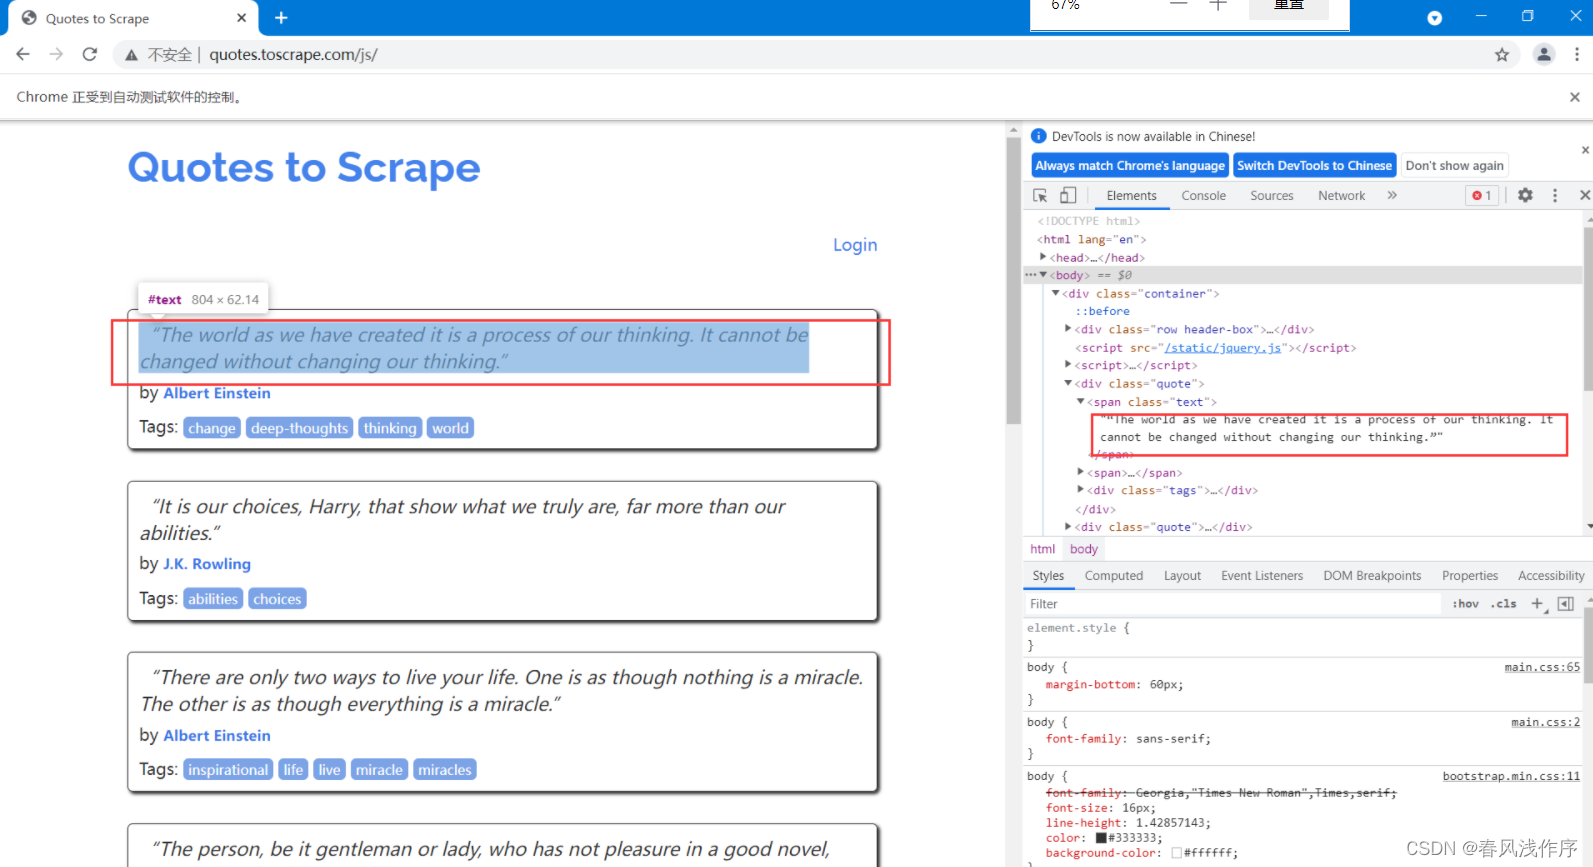Open Chrome's three-dot menu
The image size is (1593, 867).
[1576, 55]
